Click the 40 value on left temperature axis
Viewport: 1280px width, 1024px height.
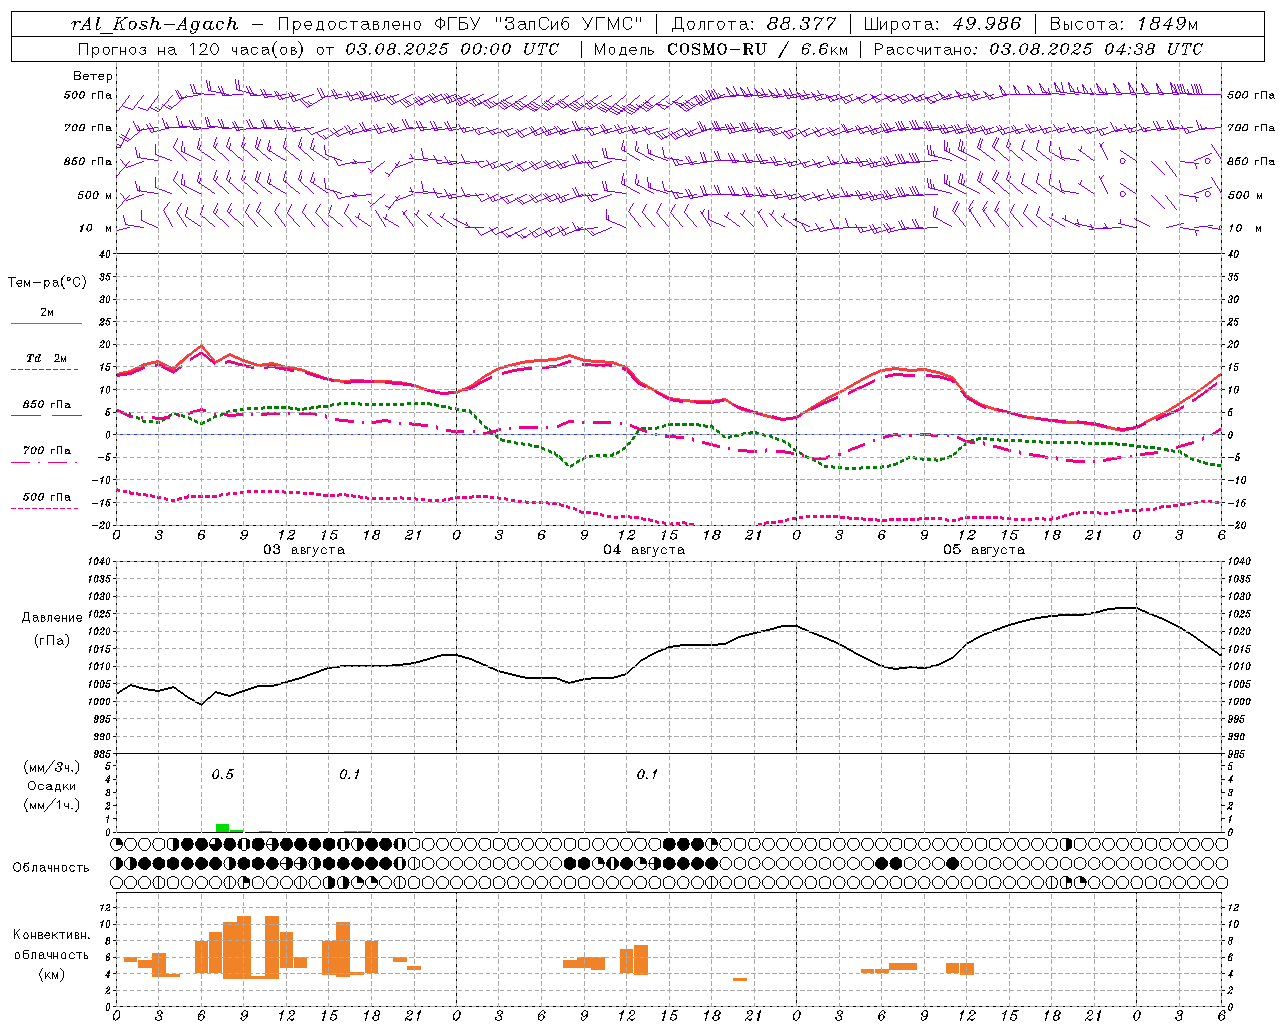click(x=104, y=254)
